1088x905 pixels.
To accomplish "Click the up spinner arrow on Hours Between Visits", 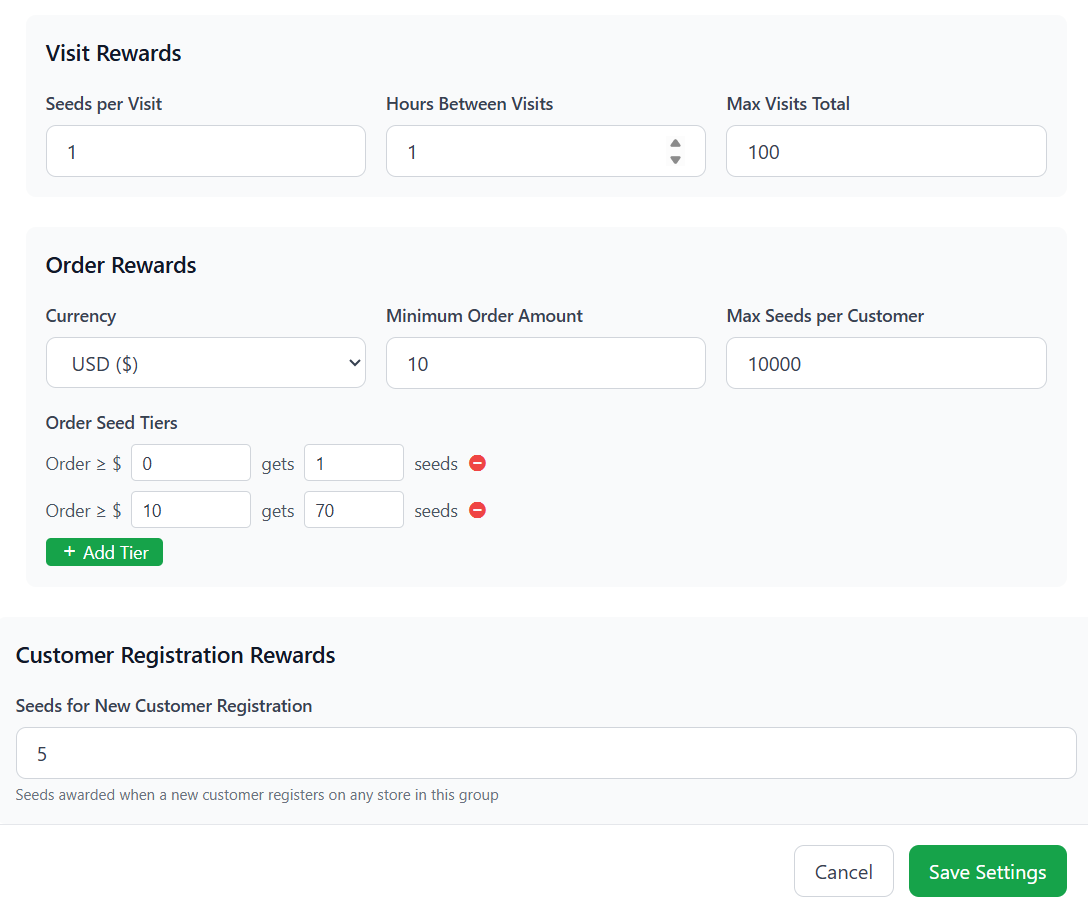I will click(676, 144).
